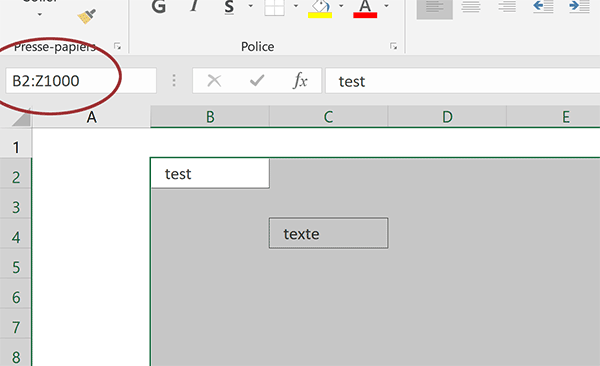This screenshot has height=366, width=600.
Task: Open the underline style dropdown arrow
Action: click(x=251, y=6)
